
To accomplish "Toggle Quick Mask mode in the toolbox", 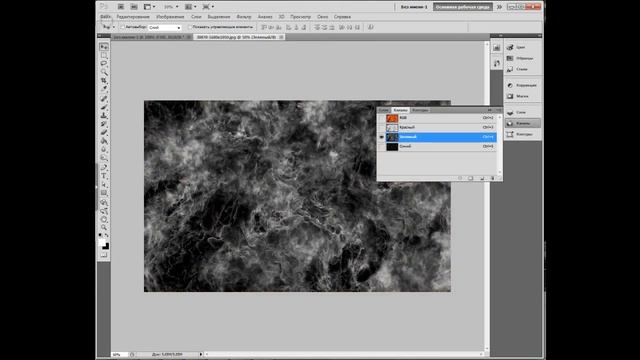I will [104, 255].
